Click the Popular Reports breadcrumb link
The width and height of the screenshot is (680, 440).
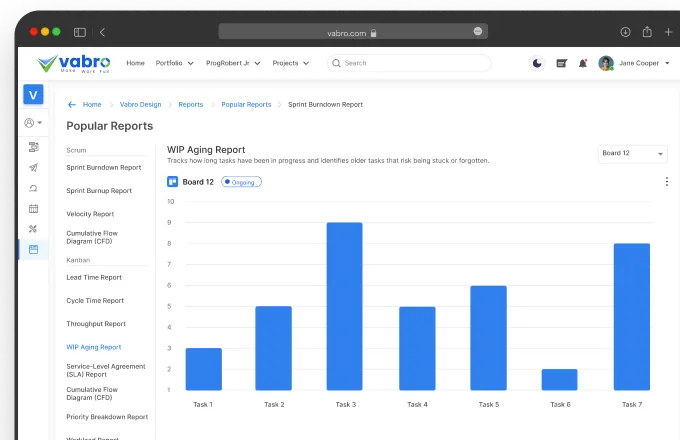[x=246, y=104]
